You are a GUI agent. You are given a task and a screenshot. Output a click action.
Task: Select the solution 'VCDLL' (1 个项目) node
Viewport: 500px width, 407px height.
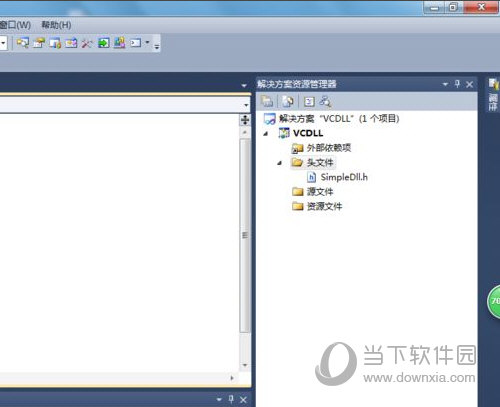click(x=339, y=118)
